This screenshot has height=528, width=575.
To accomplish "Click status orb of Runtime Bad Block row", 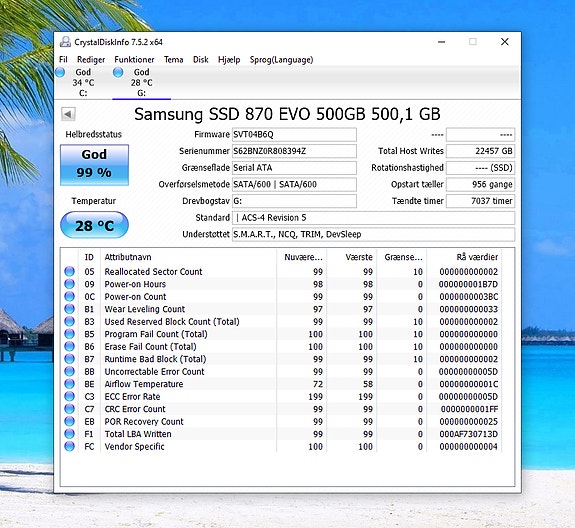I will pos(69,359).
